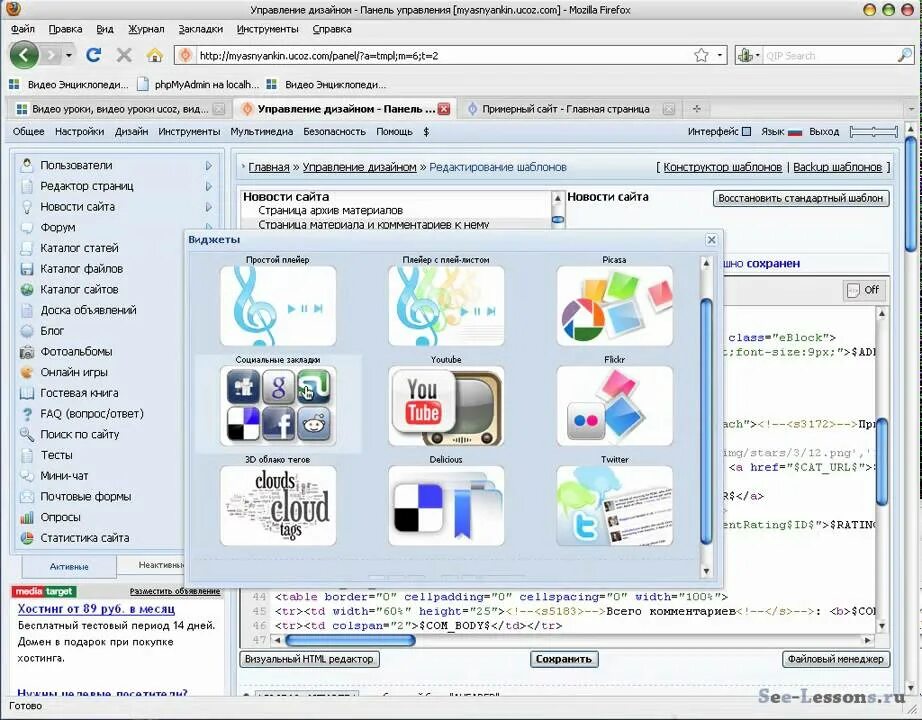Viewport: 922px width, 720px height.
Task: Open the phpMyAdmin на localh... bookmark
Action: coord(199,85)
